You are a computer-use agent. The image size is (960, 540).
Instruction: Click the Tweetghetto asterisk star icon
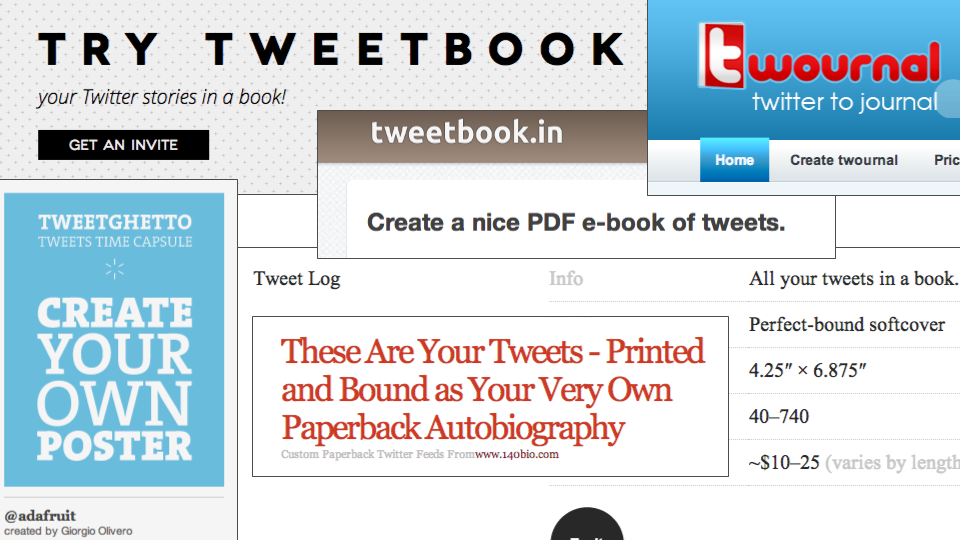point(114,269)
